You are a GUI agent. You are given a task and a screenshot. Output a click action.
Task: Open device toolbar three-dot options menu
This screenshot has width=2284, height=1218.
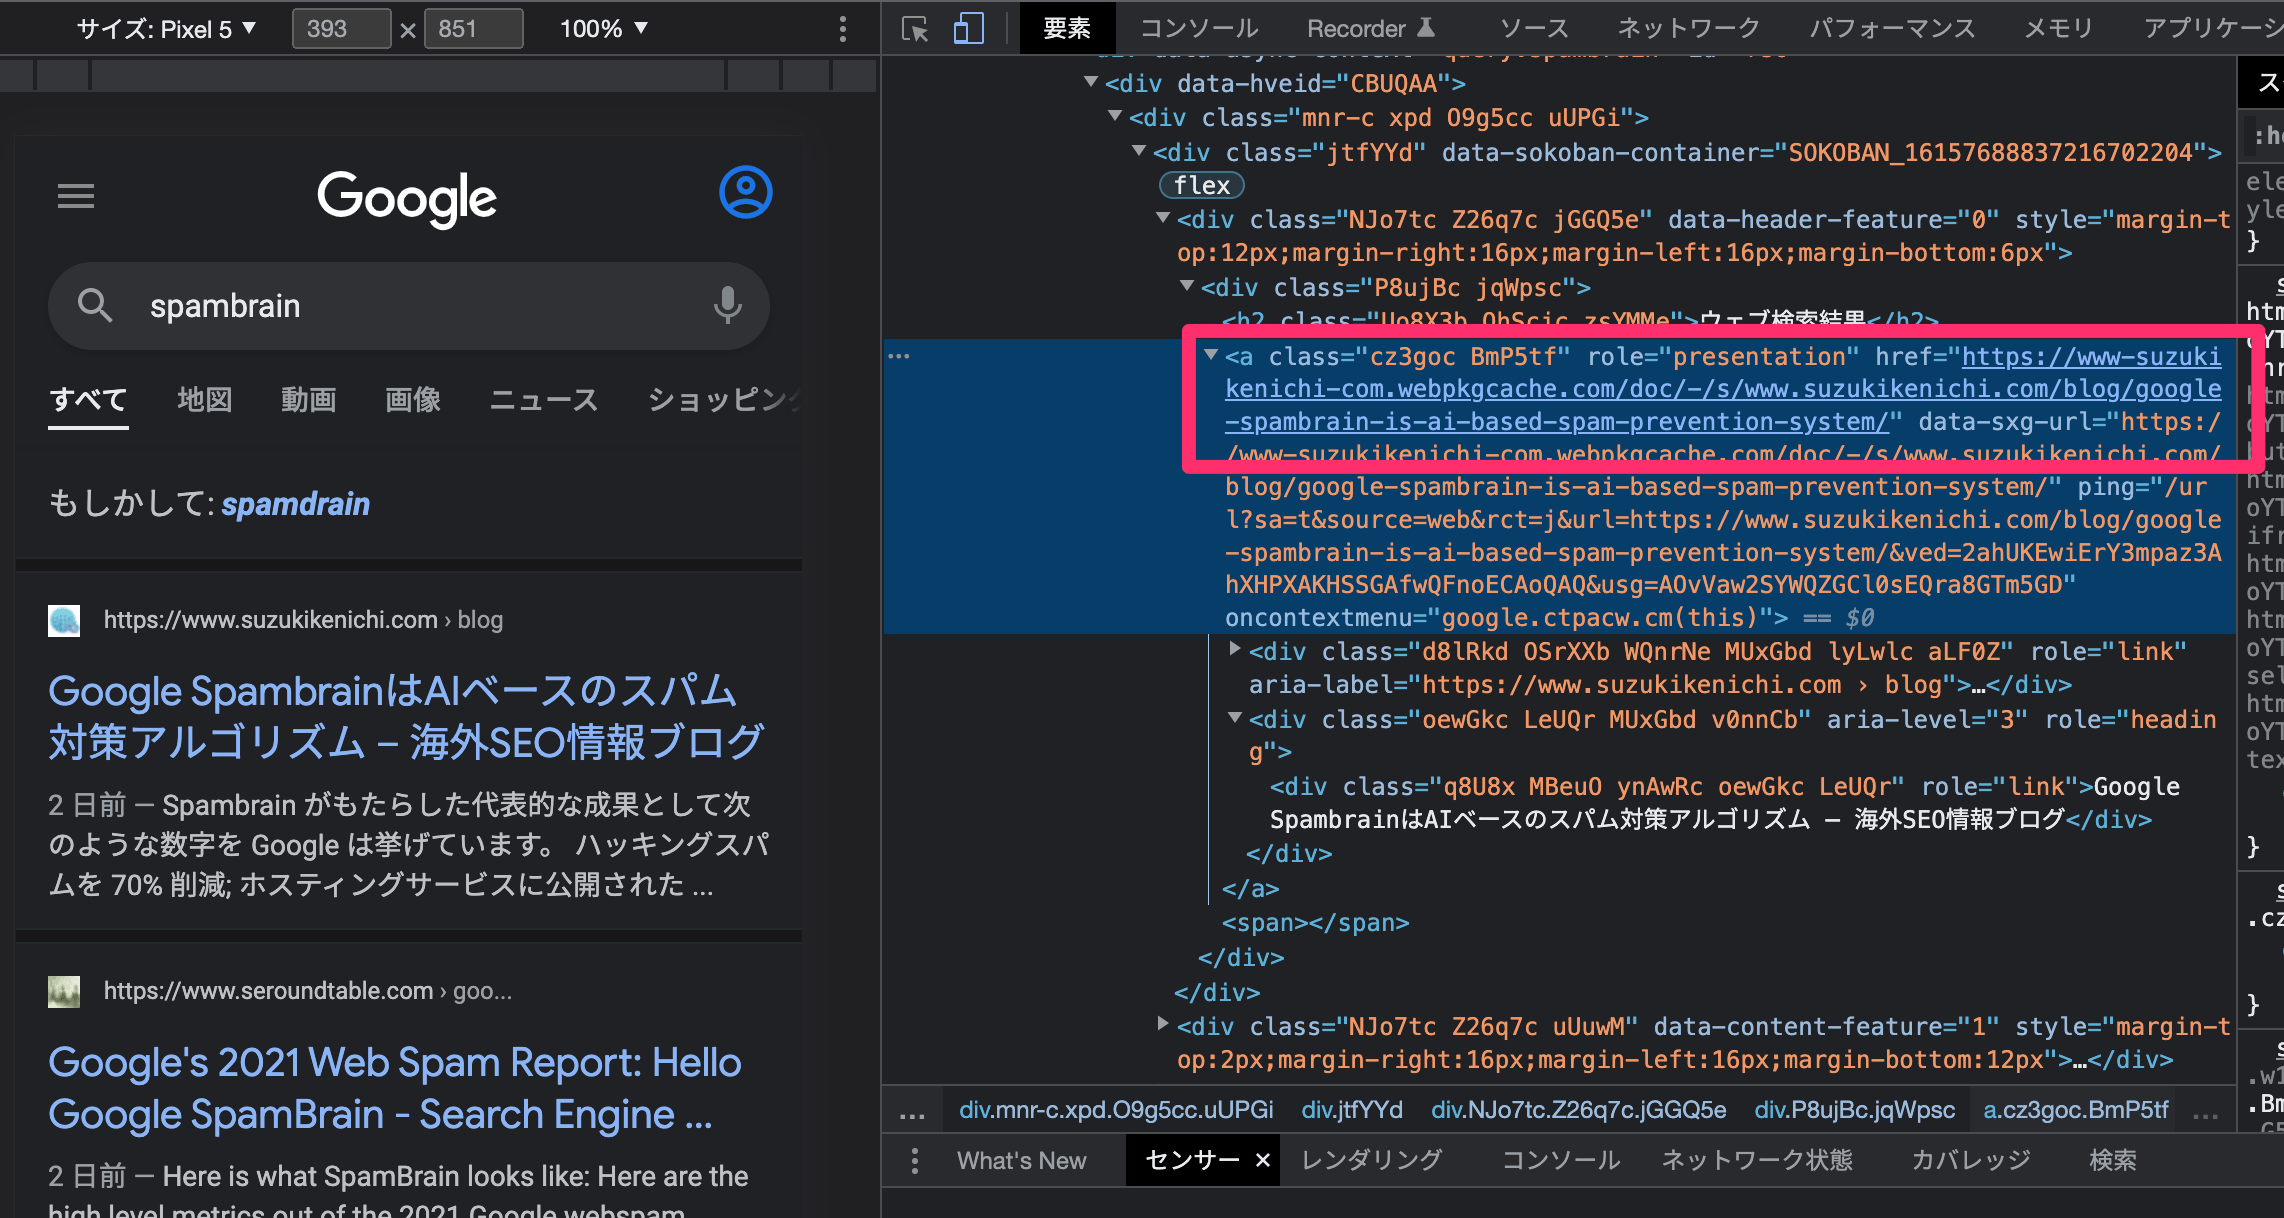coord(843,29)
